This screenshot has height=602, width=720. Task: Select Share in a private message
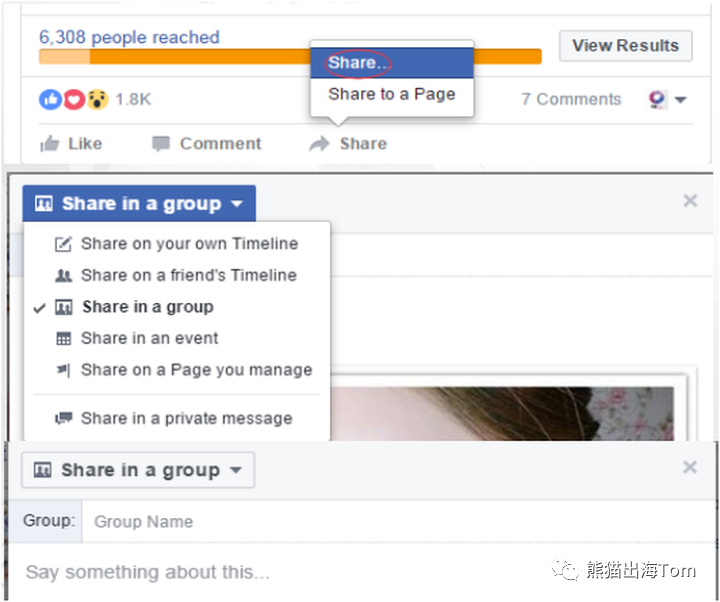tap(177, 418)
